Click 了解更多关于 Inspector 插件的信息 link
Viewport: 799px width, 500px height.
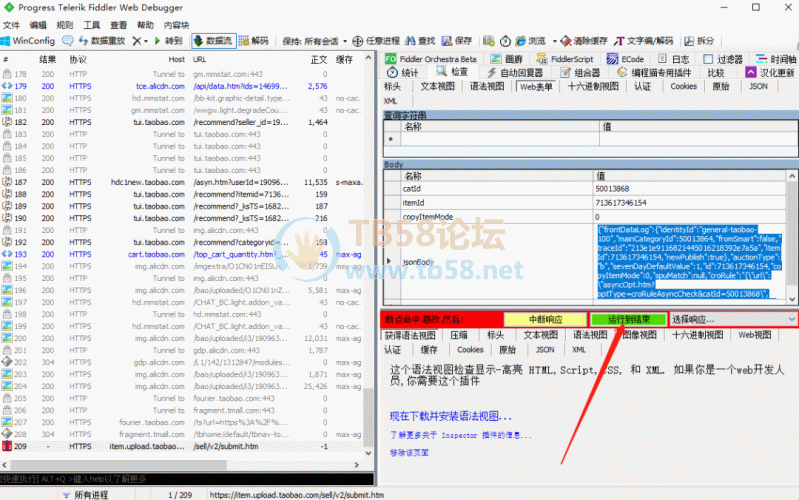(x=460, y=435)
